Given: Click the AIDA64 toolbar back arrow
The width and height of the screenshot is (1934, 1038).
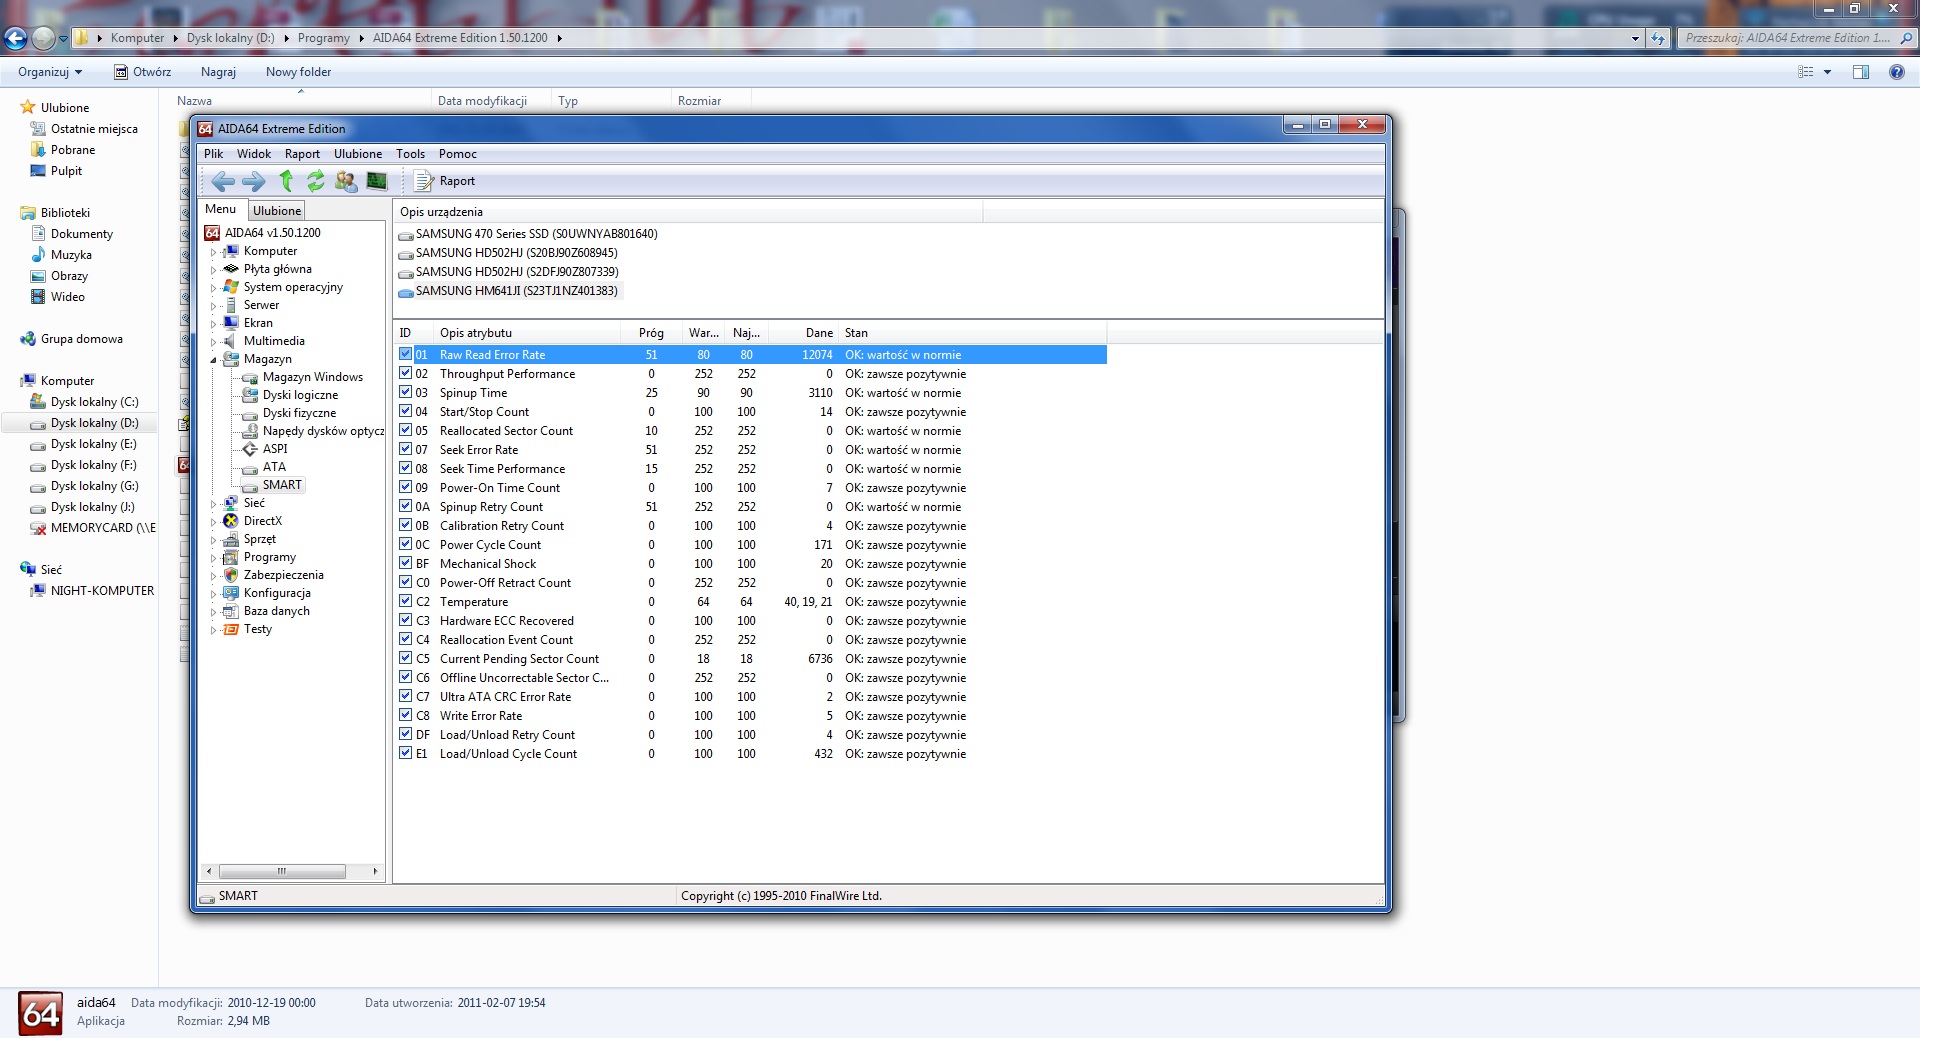Looking at the screenshot, I should 223,181.
